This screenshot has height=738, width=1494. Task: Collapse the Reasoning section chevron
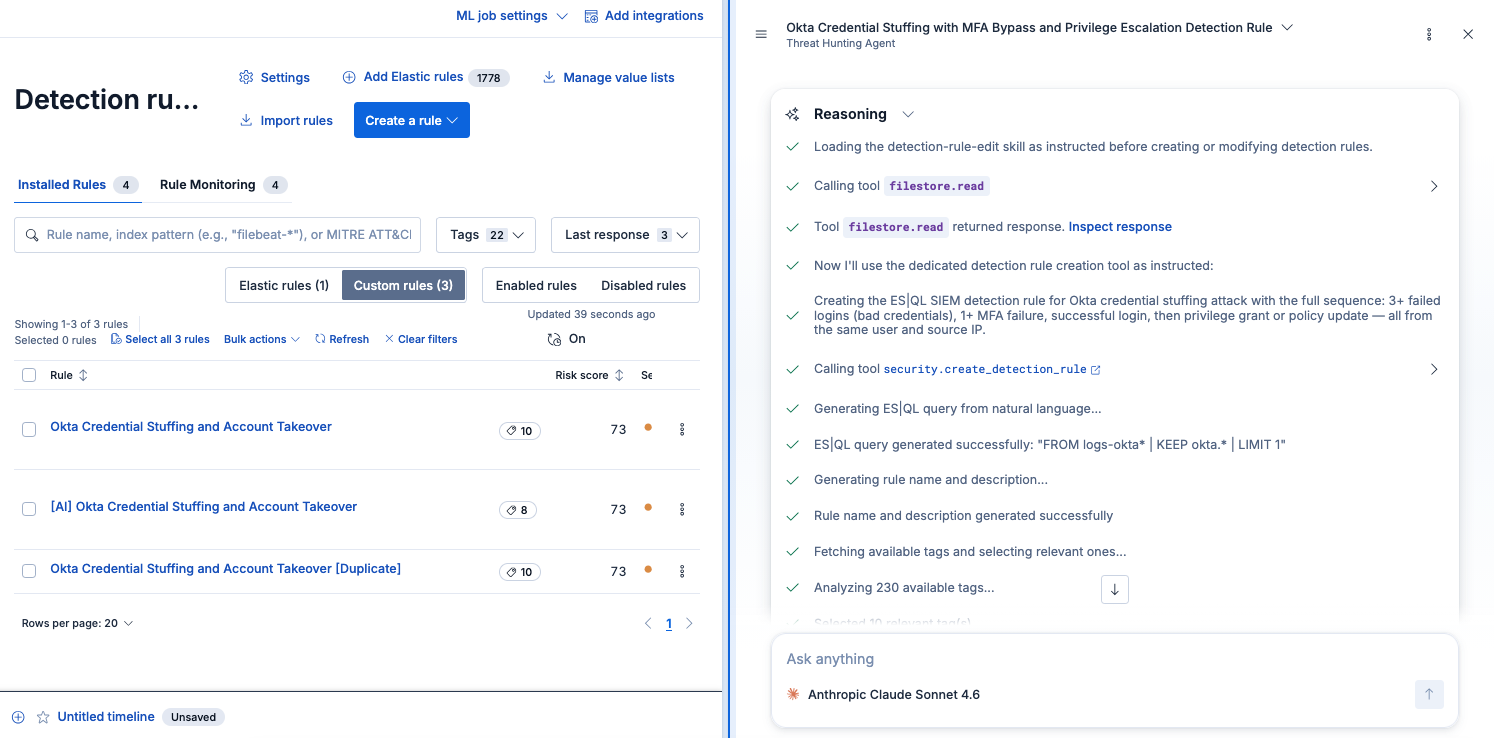pyautogui.click(x=908, y=114)
